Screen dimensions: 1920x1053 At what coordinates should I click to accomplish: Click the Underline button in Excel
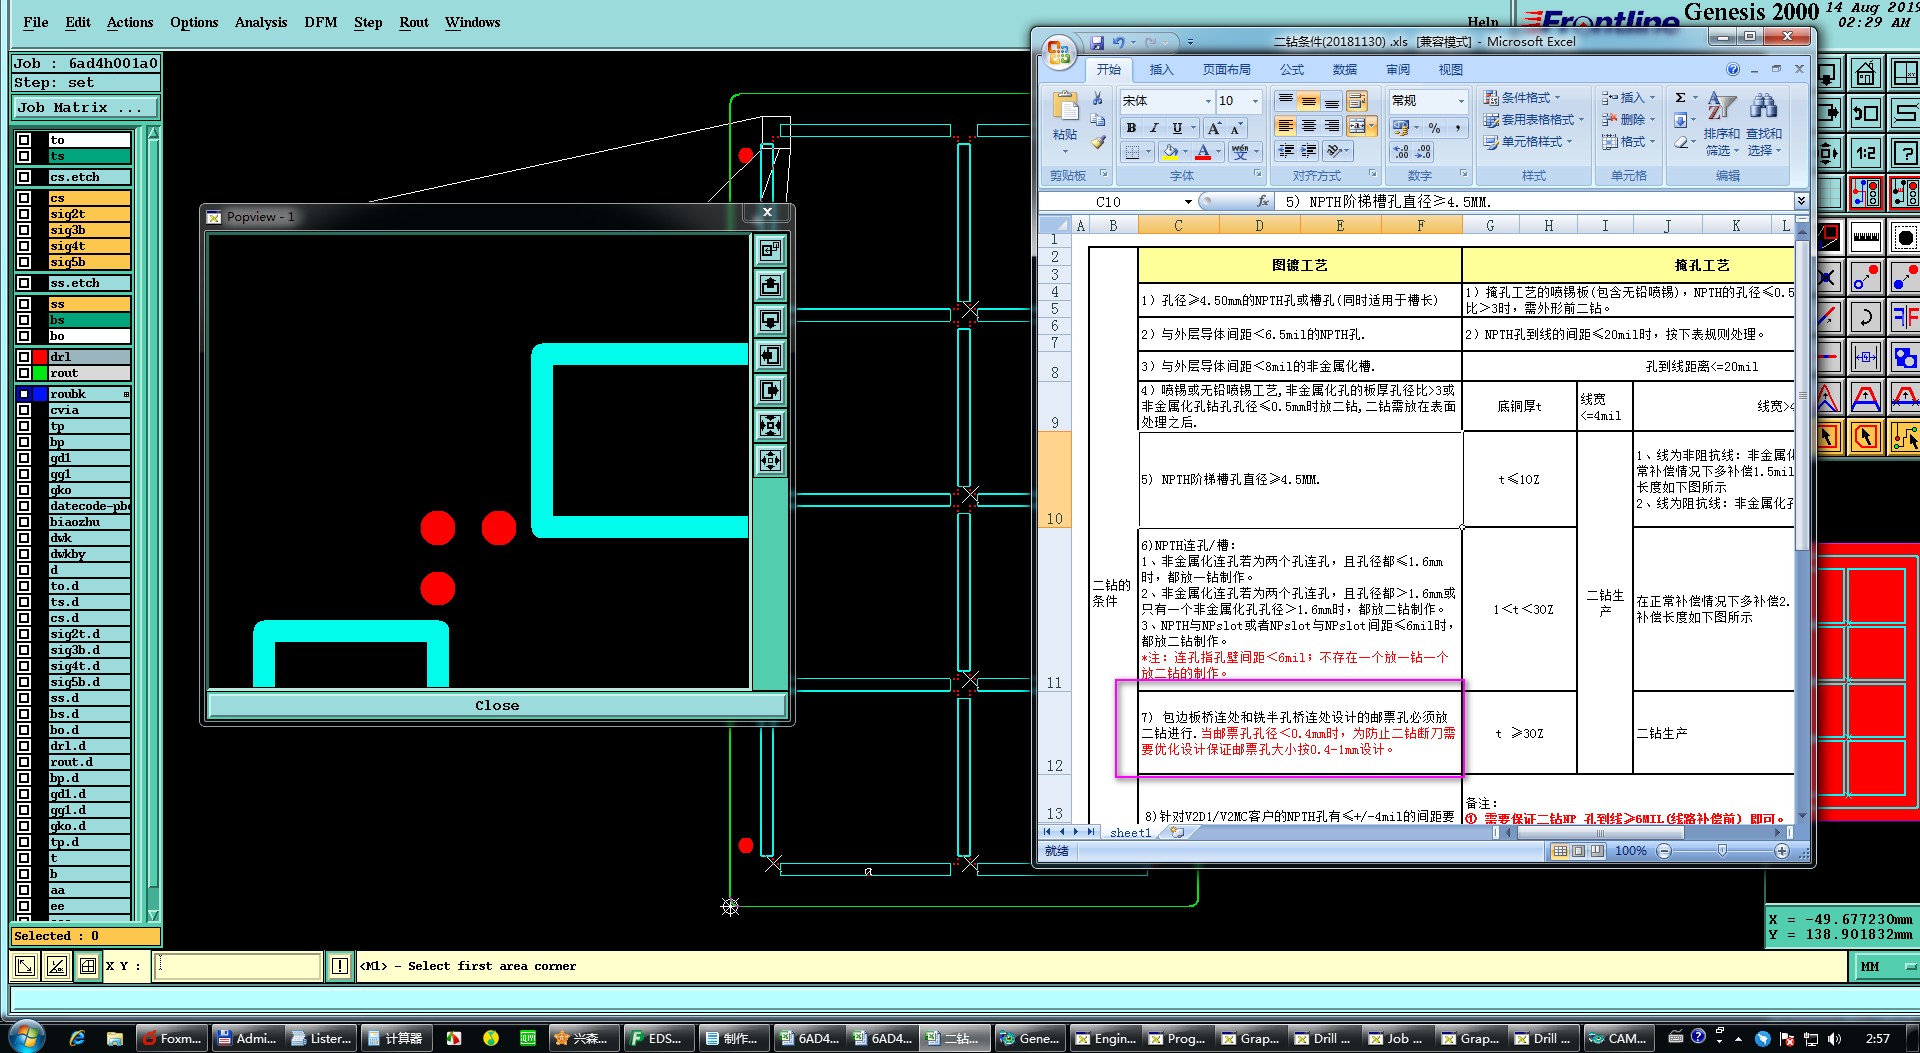pyautogui.click(x=1177, y=128)
